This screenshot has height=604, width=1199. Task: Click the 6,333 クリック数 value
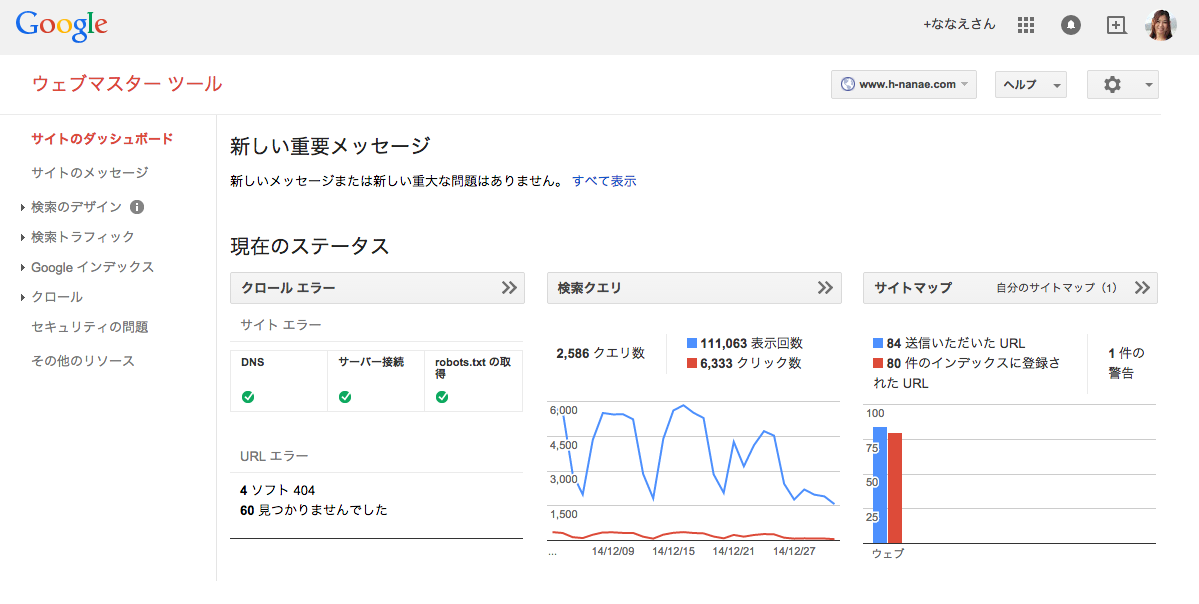pos(751,363)
